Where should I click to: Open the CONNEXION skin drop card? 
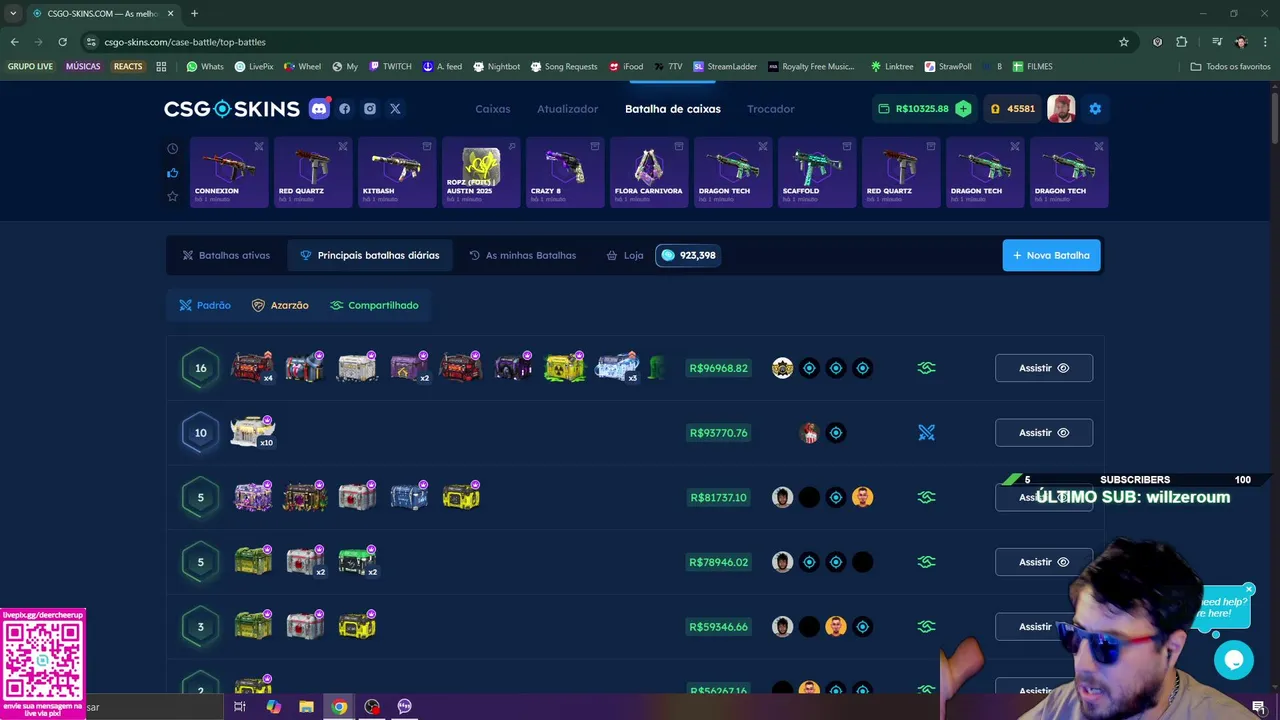tap(229, 172)
